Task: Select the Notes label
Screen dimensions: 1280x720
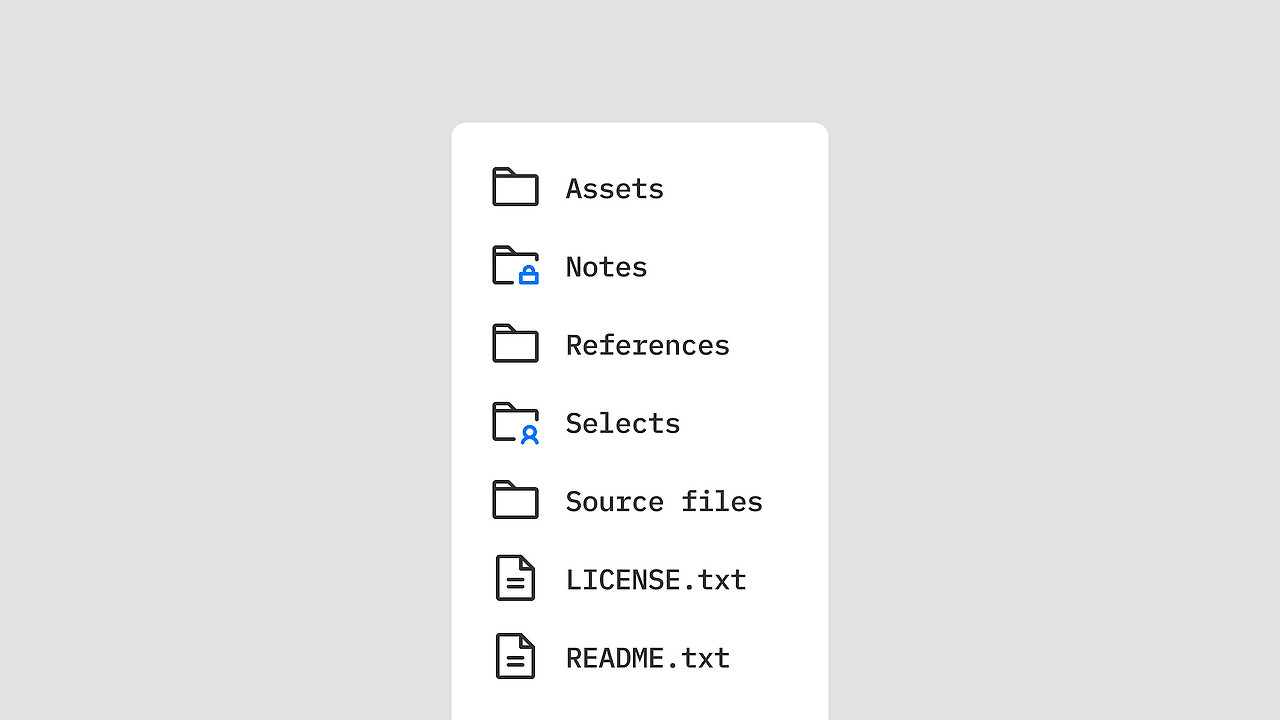Action: pyautogui.click(x=607, y=266)
